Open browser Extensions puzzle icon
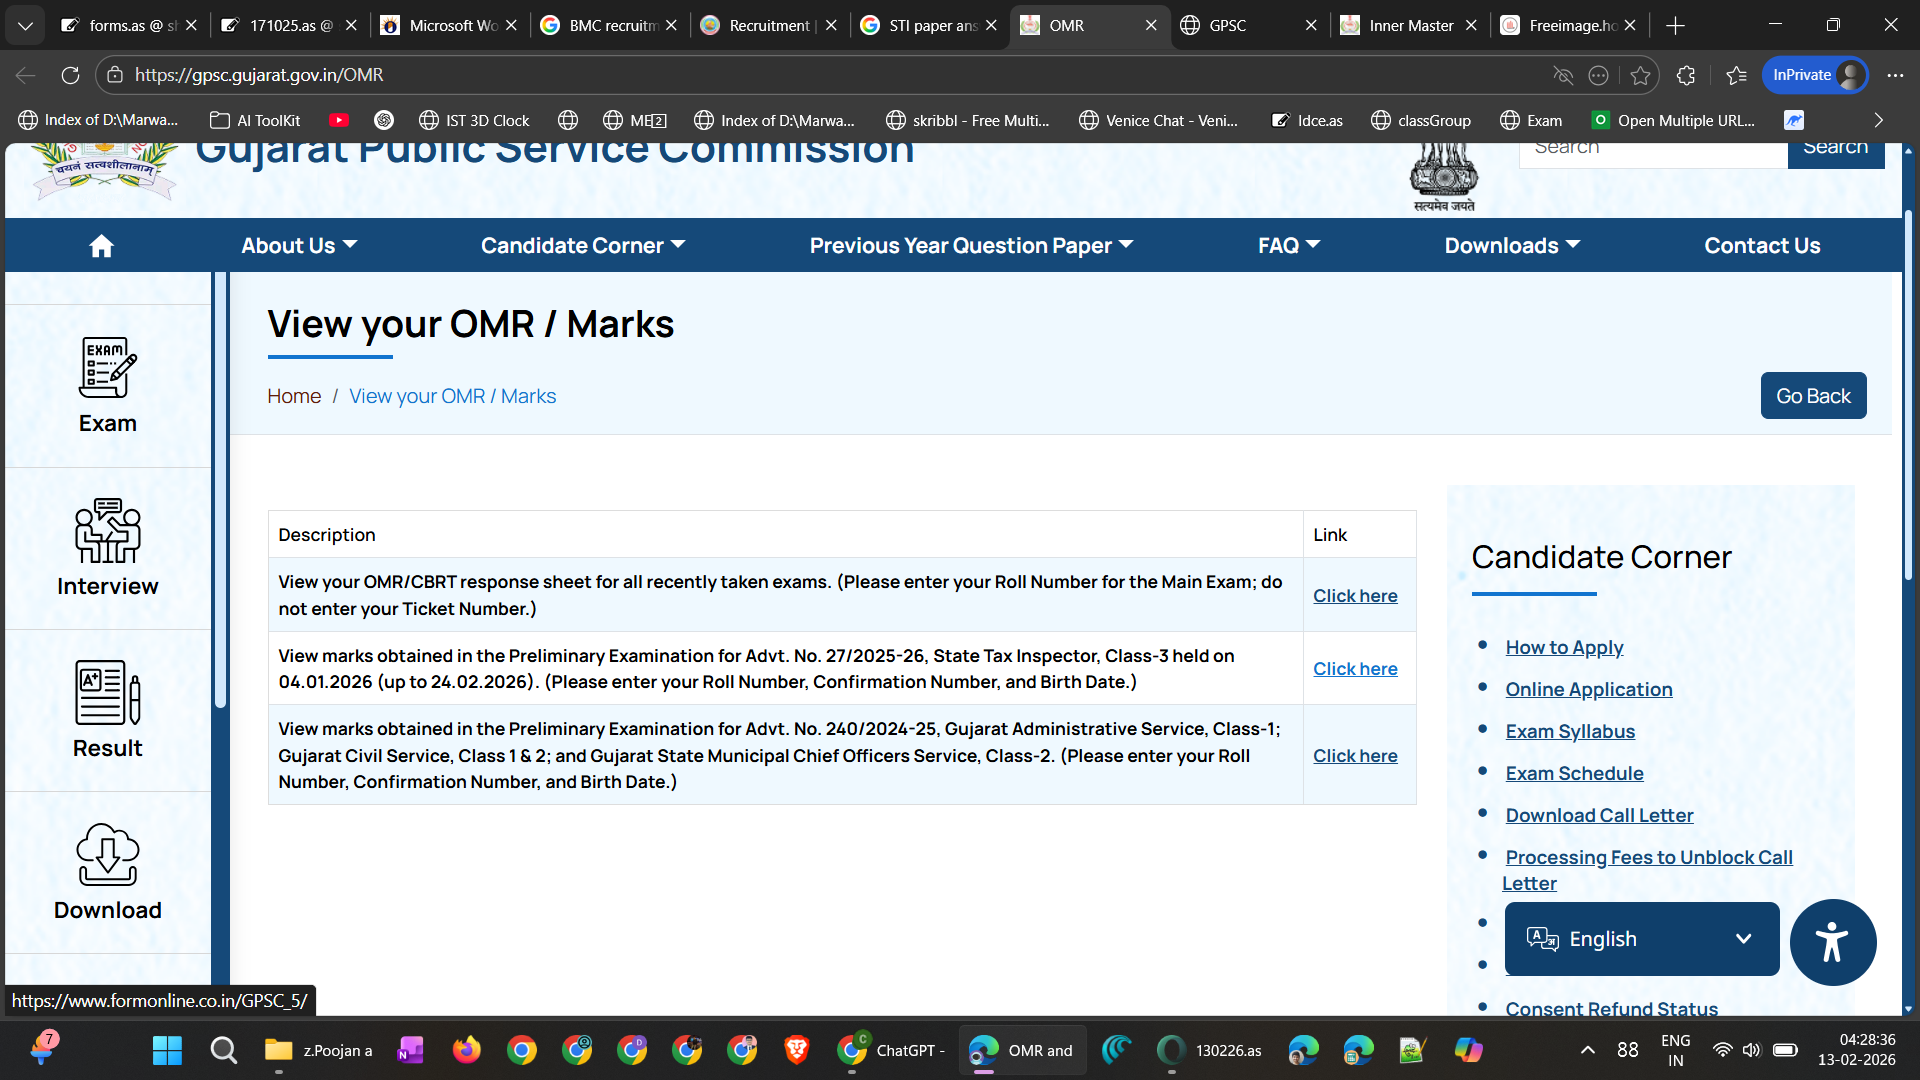This screenshot has height=1080, width=1920. (x=1686, y=75)
